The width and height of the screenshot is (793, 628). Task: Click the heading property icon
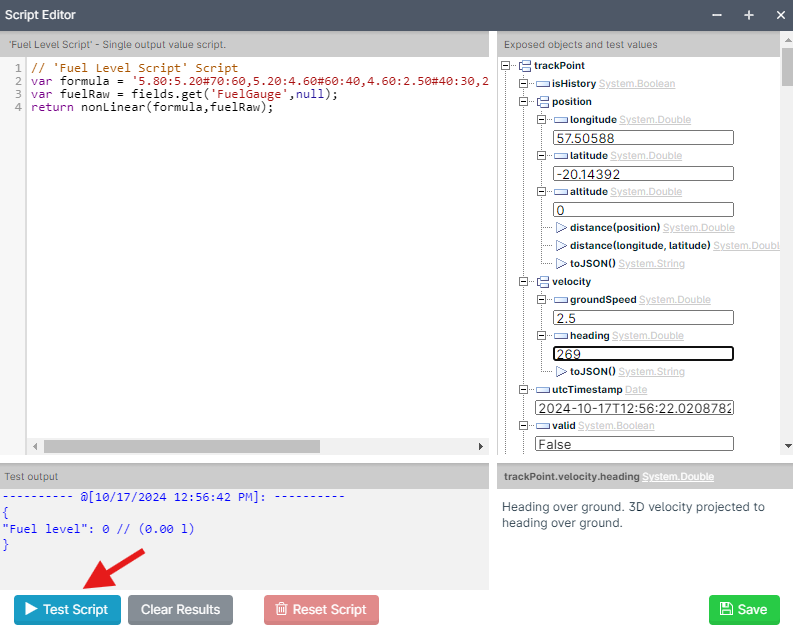(561, 336)
